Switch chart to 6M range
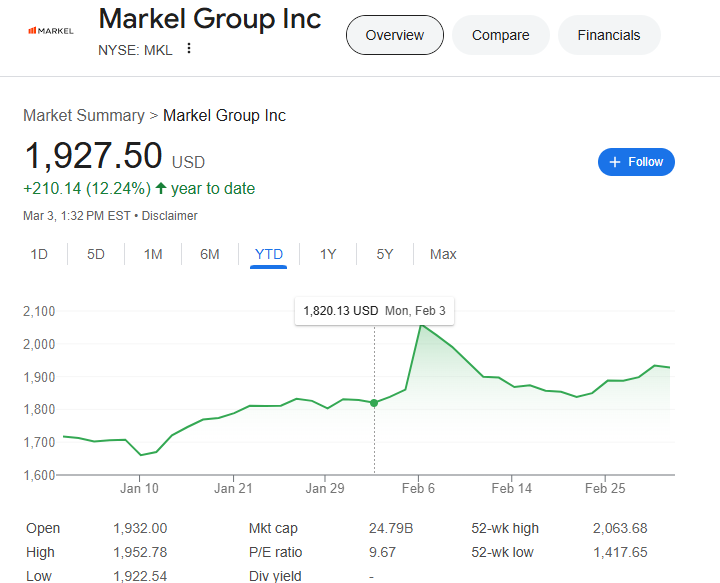Viewport: 720px width, 583px height. point(210,254)
